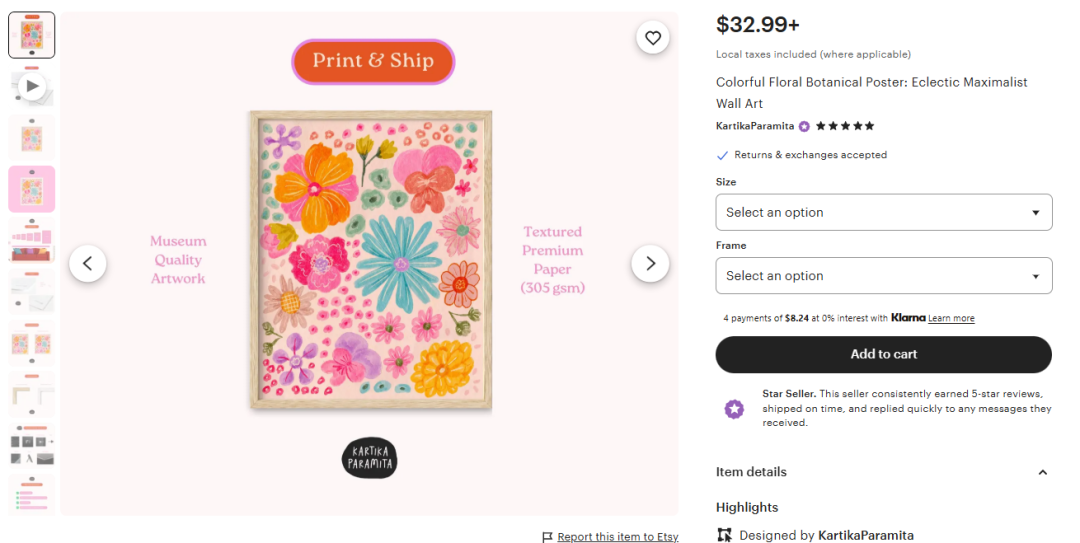Click the Print & Ship orange badge
The height and width of the screenshot is (543, 1080).
coord(373,61)
